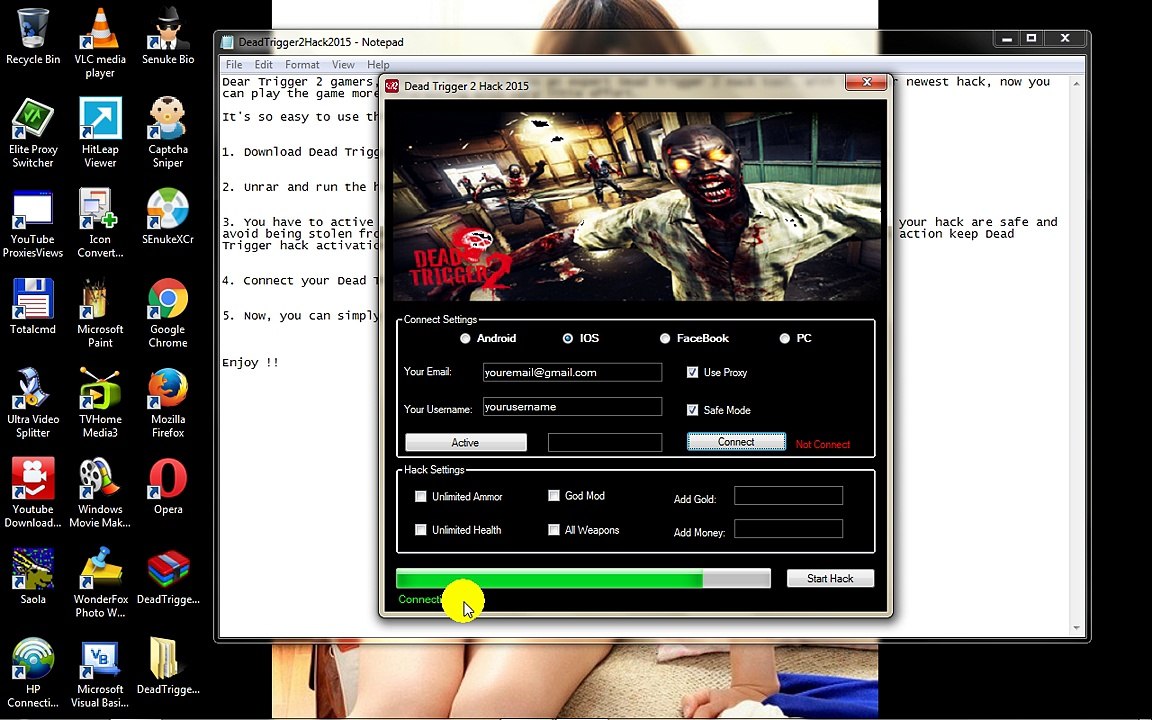Launch Google Chrome from desktop
1152x720 pixels.
168,314
